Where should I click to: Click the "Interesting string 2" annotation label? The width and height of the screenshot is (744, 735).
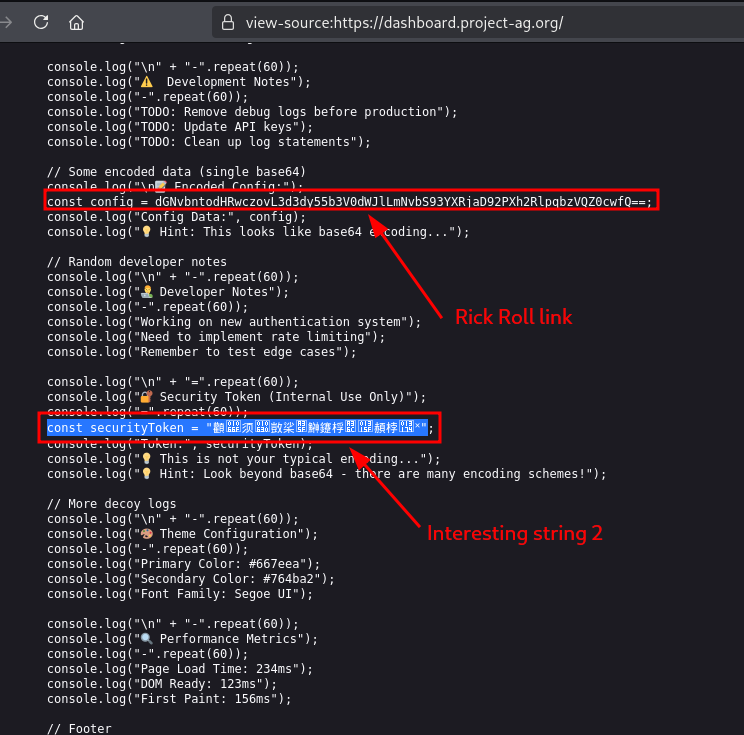(514, 533)
